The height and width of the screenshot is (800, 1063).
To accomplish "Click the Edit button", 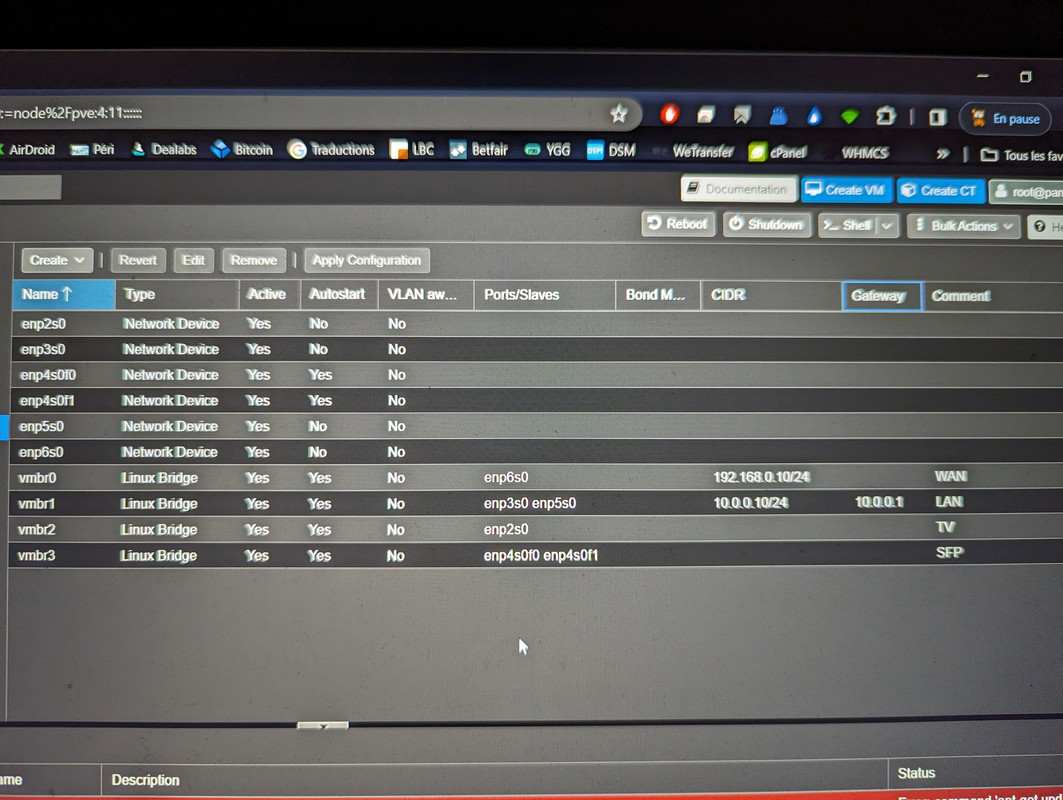I will [x=193, y=260].
